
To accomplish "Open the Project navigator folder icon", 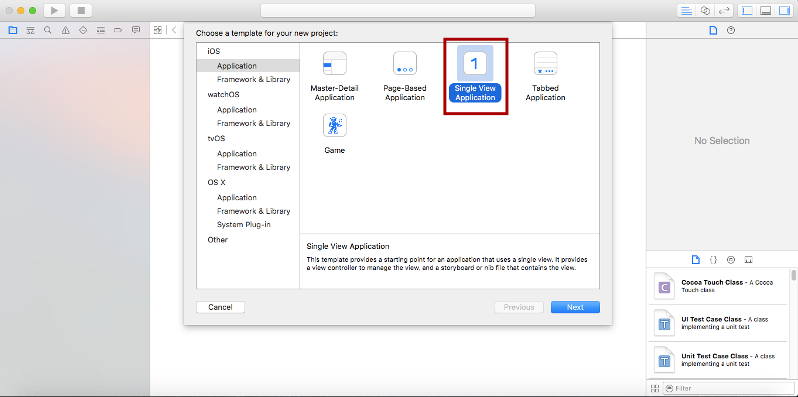I will pyautogui.click(x=13, y=30).
